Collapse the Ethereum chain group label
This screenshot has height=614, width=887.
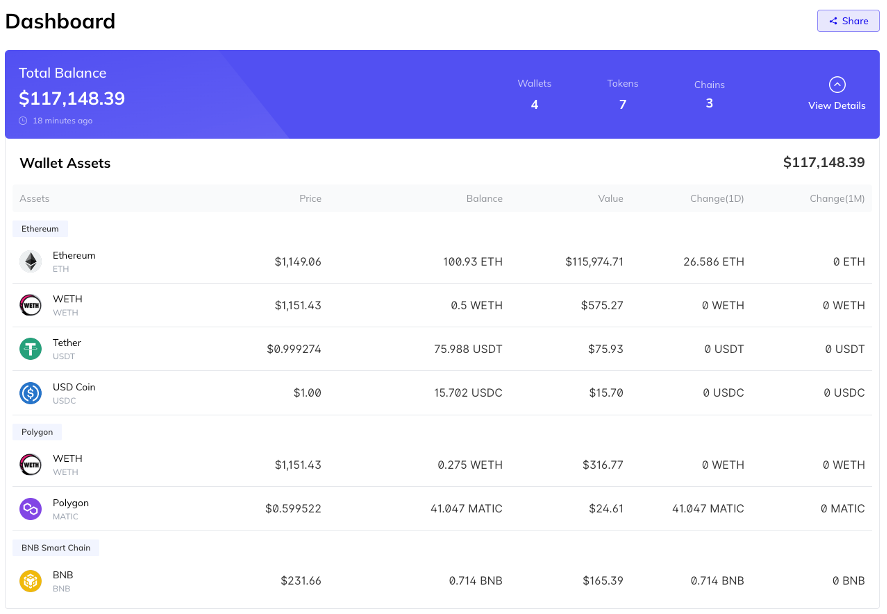[40, 229]
